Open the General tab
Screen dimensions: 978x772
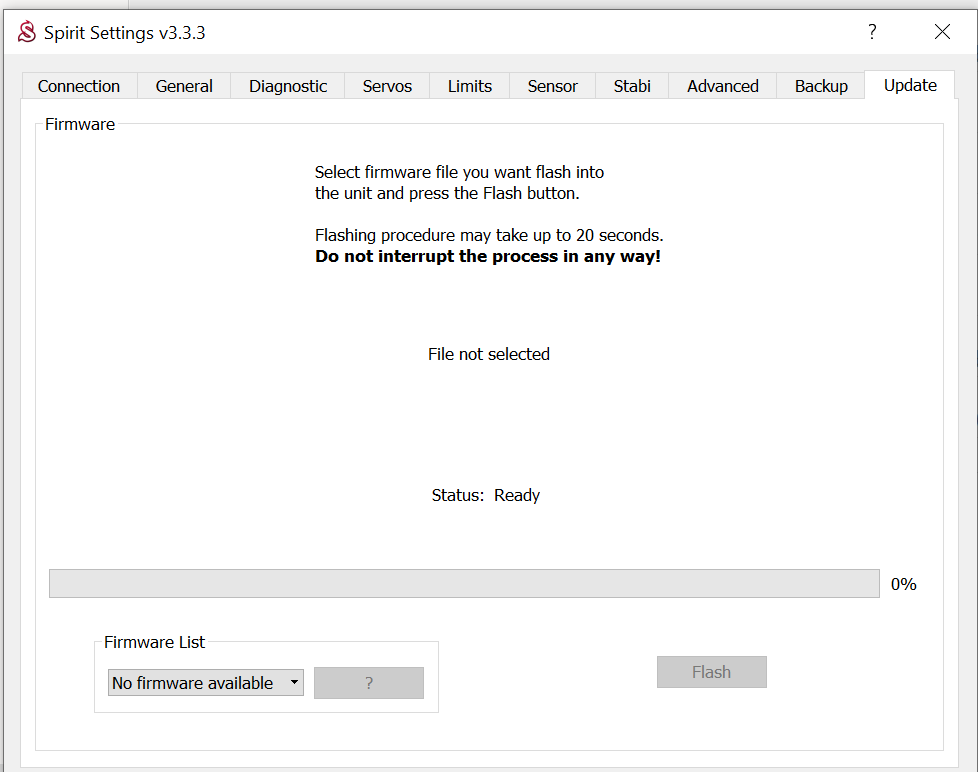(x=184, y=86)
